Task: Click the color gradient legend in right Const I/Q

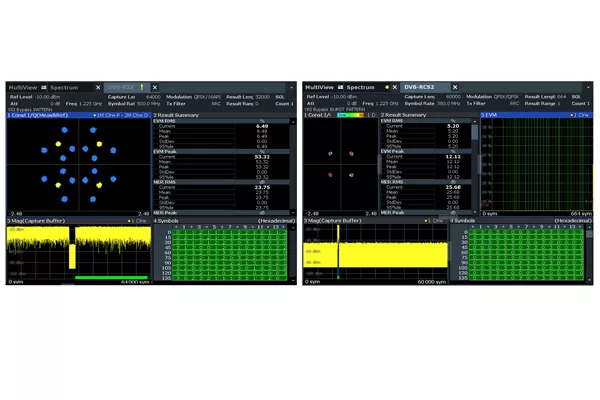Action: point(350,115)
